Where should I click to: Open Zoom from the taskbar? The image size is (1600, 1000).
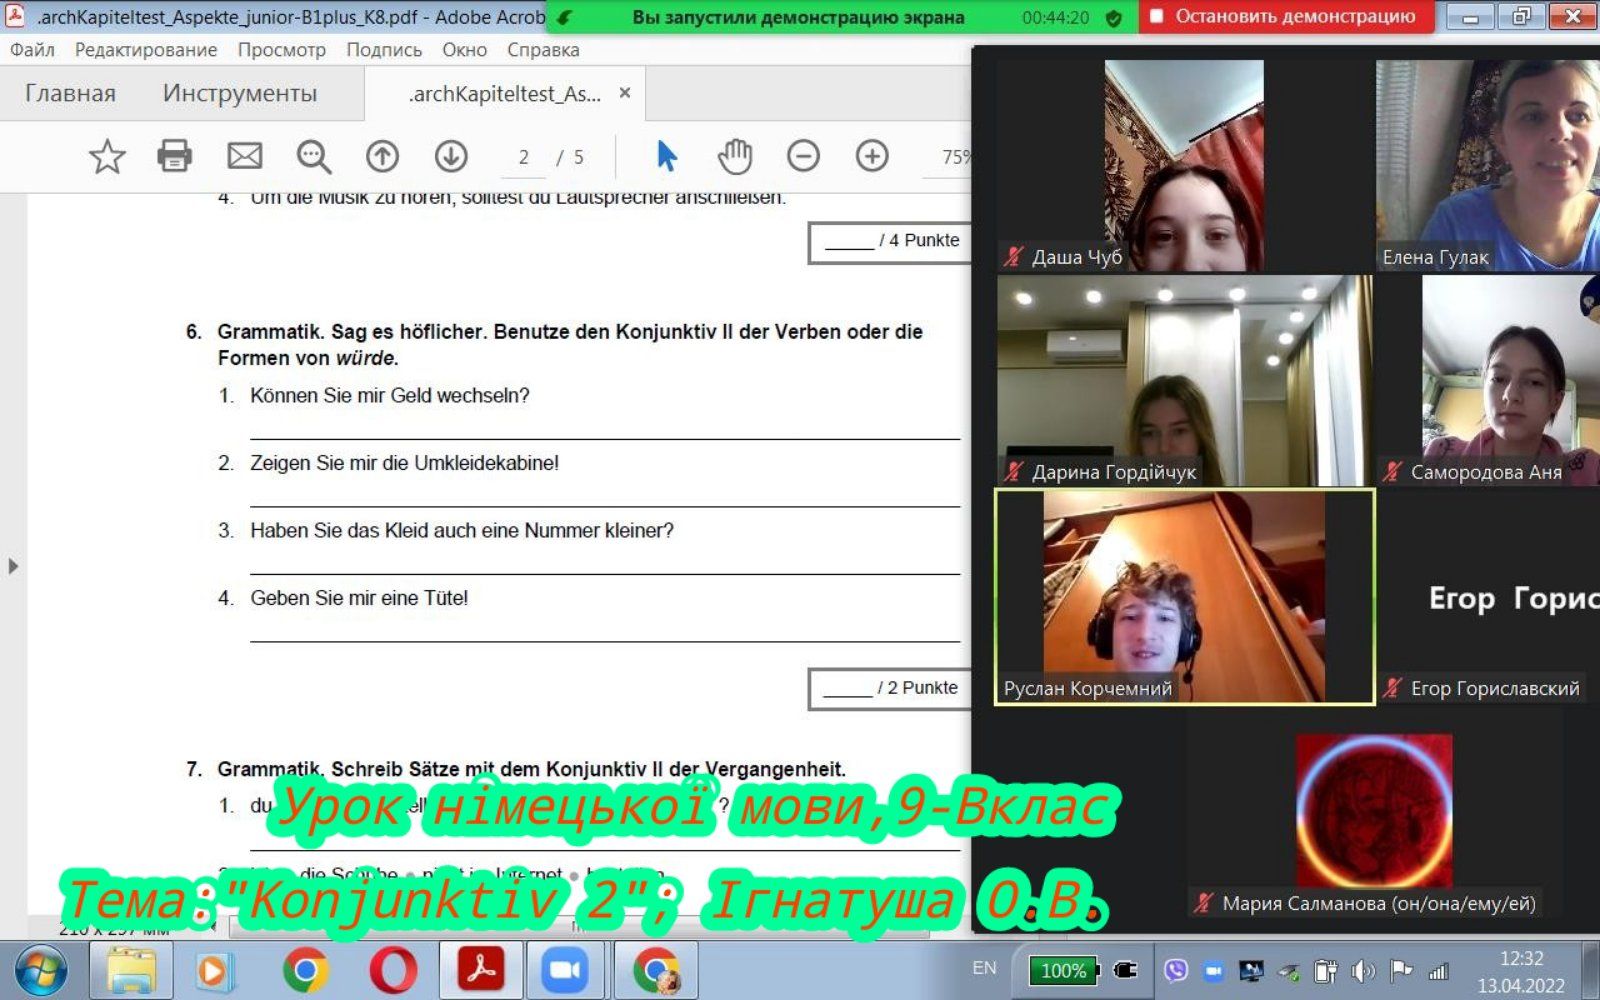(x=565, y=970)
